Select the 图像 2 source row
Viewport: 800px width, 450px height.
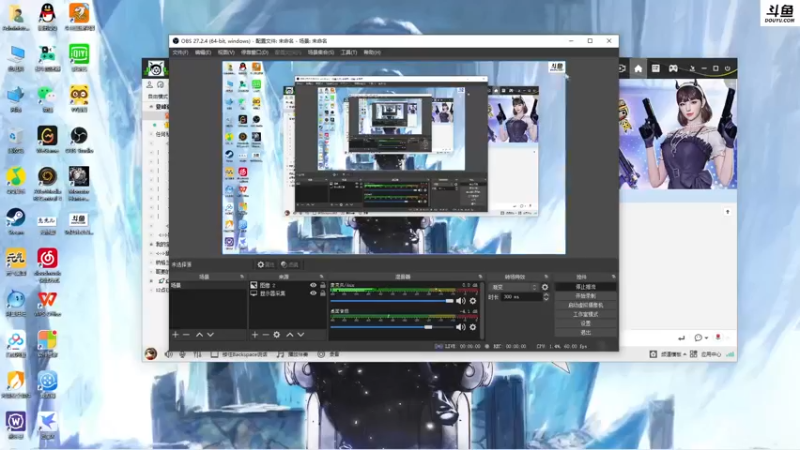(288, 286)
